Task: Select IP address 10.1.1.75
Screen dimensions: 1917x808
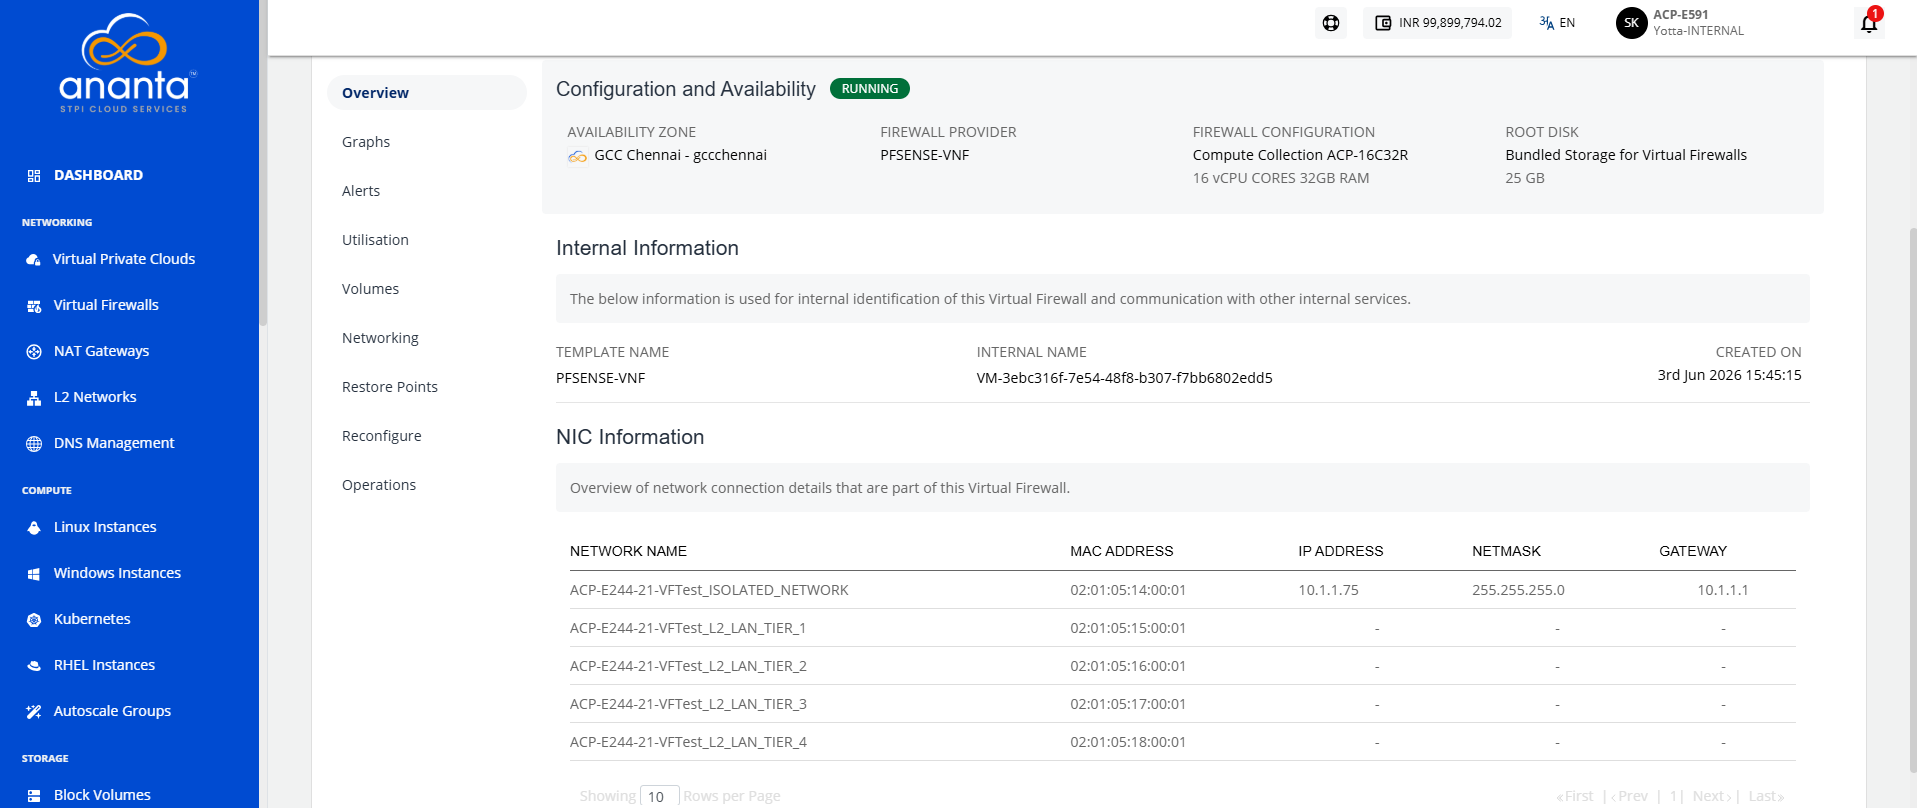Action: click(x=1328, y=590)
